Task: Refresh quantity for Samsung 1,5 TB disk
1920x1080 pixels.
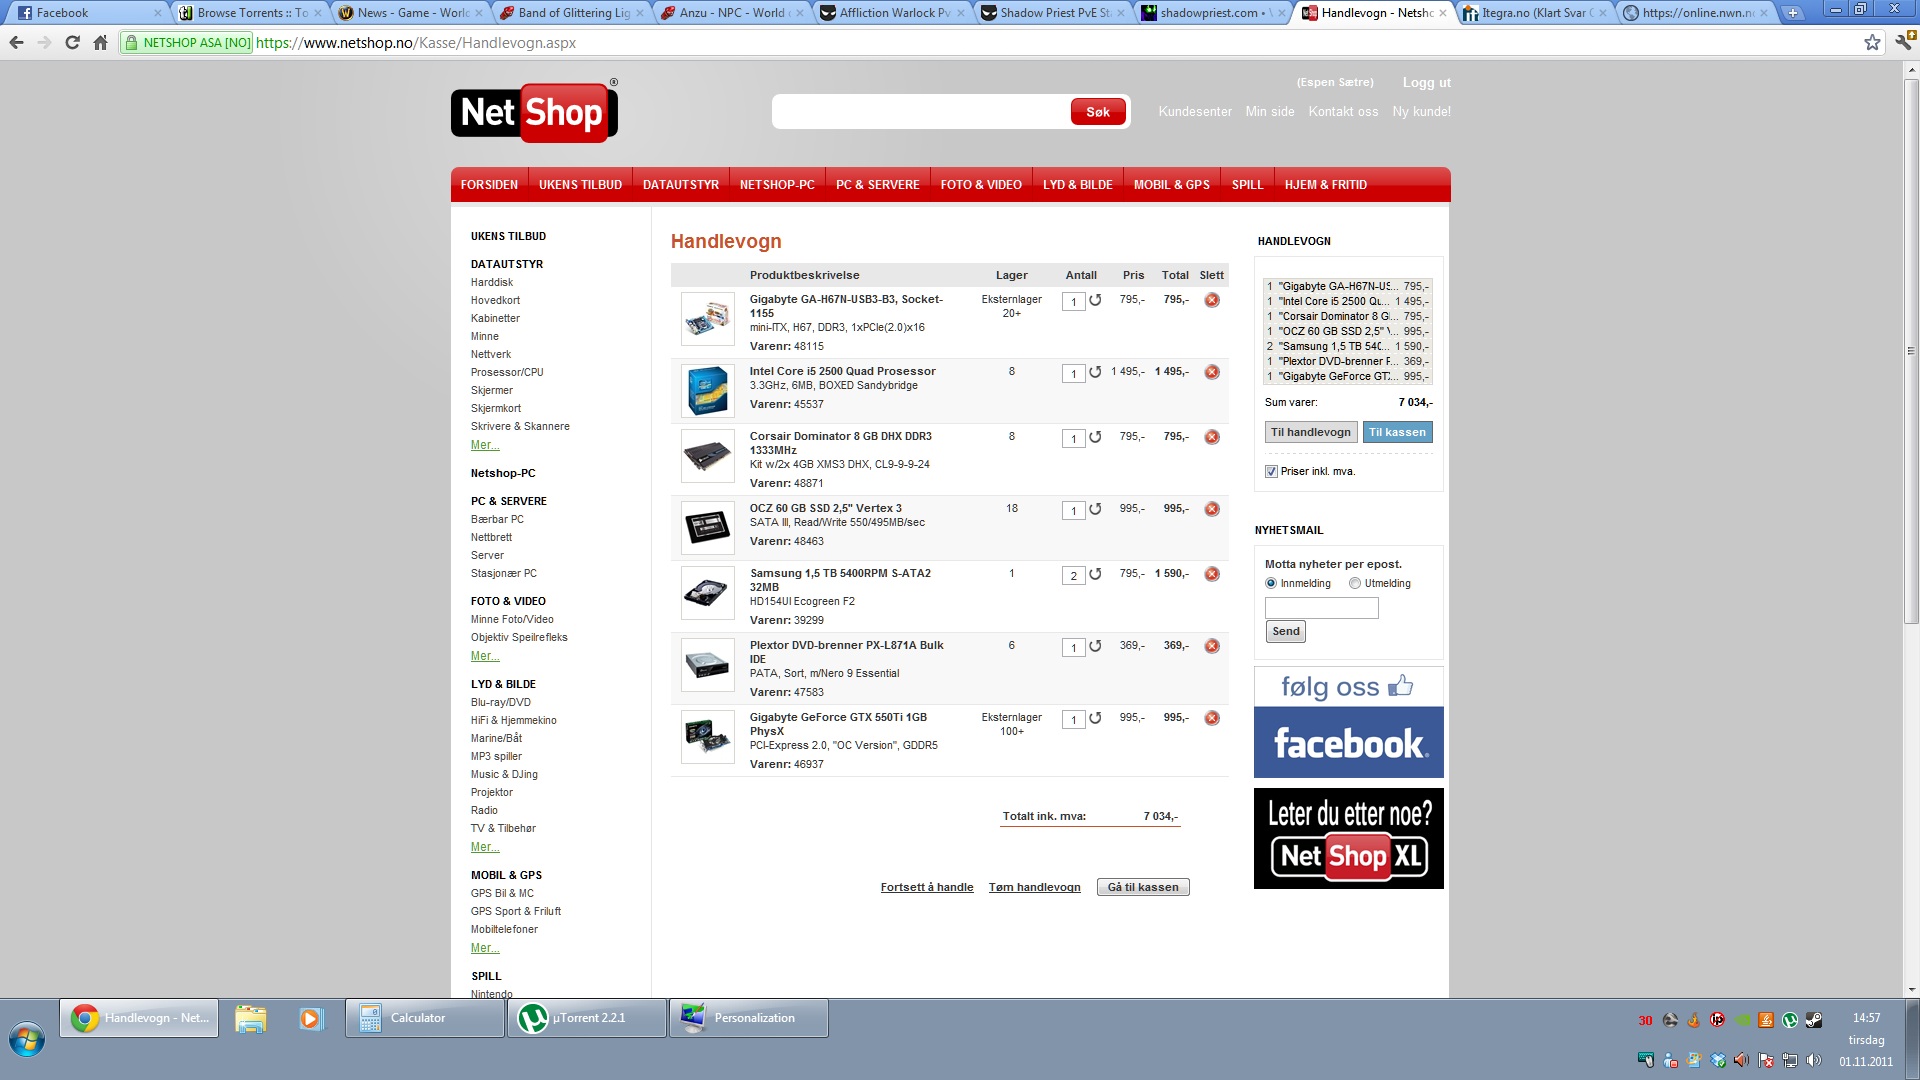Action: coord(1096,574)
